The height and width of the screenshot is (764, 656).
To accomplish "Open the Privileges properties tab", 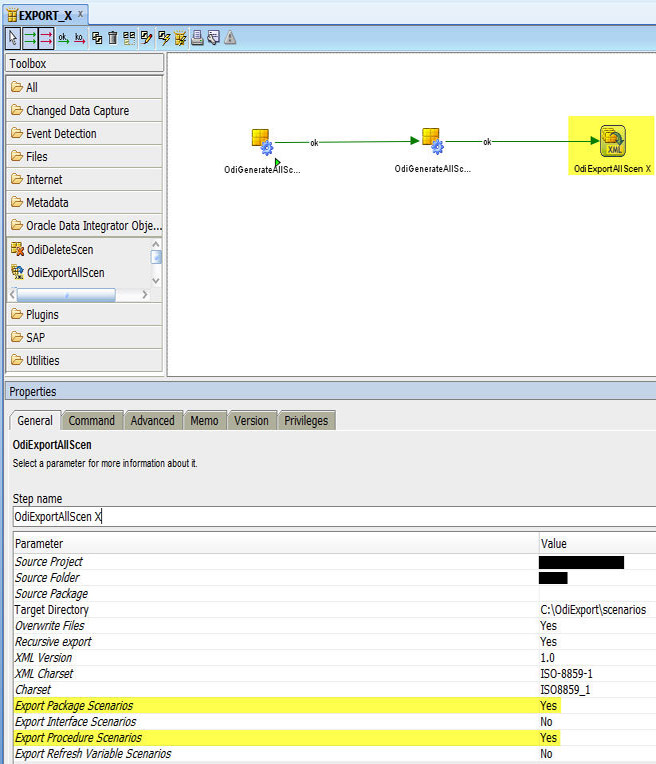I will pyautogui.click(x=306, y=421).
